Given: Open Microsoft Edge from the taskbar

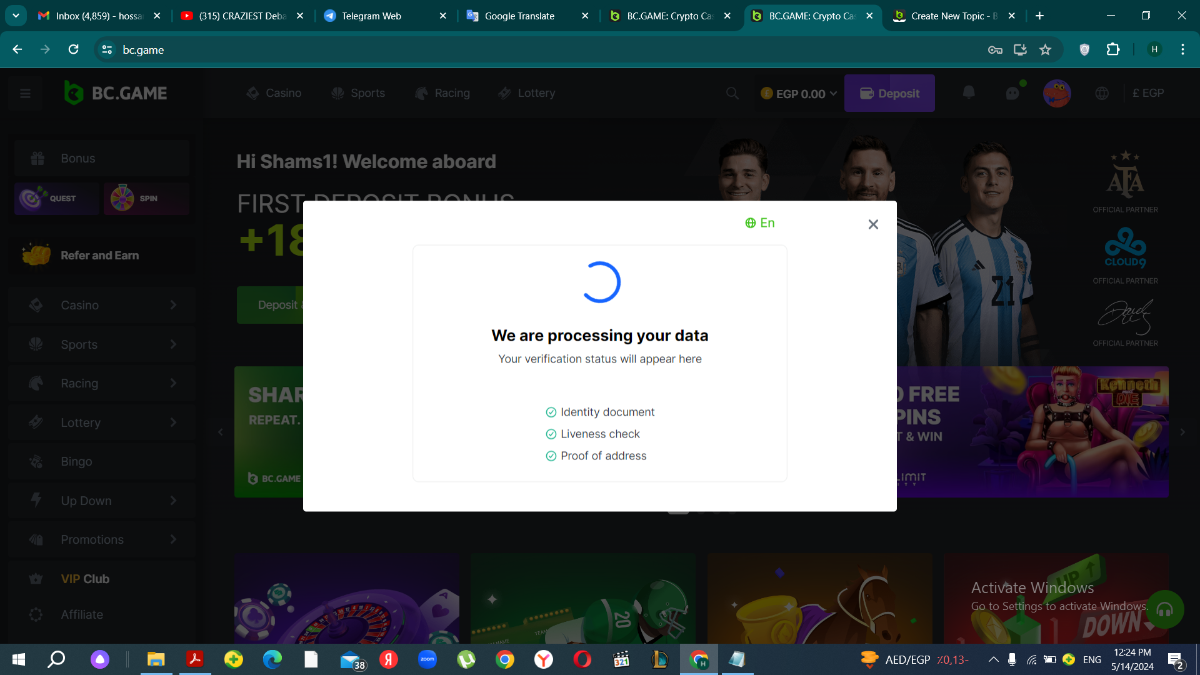Looking at the screenshot, I should [x=272, y=659].
